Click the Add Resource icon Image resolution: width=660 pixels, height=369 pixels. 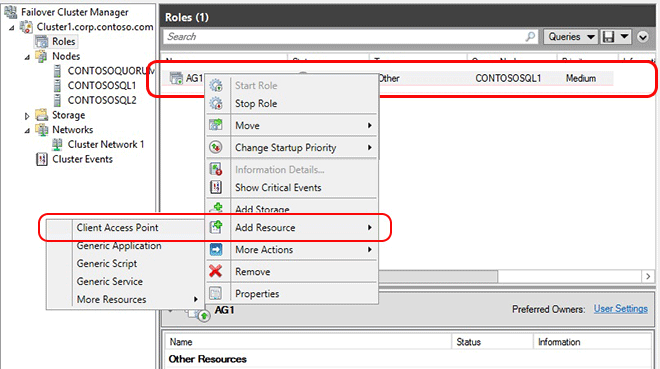click(x=216, y=227)
